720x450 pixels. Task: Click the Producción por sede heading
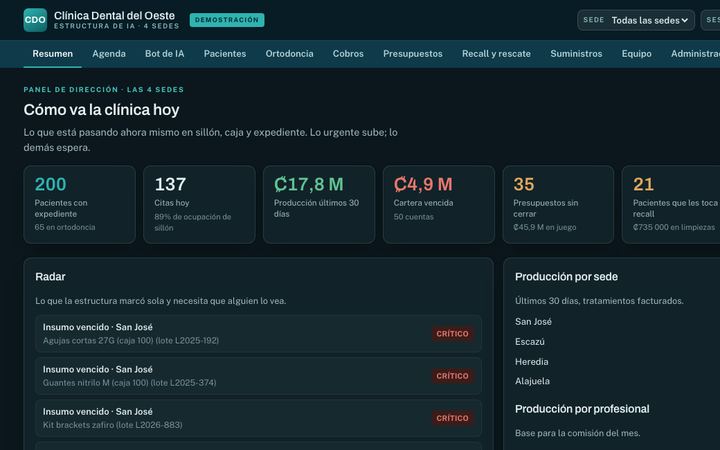(x=566, y=277)
